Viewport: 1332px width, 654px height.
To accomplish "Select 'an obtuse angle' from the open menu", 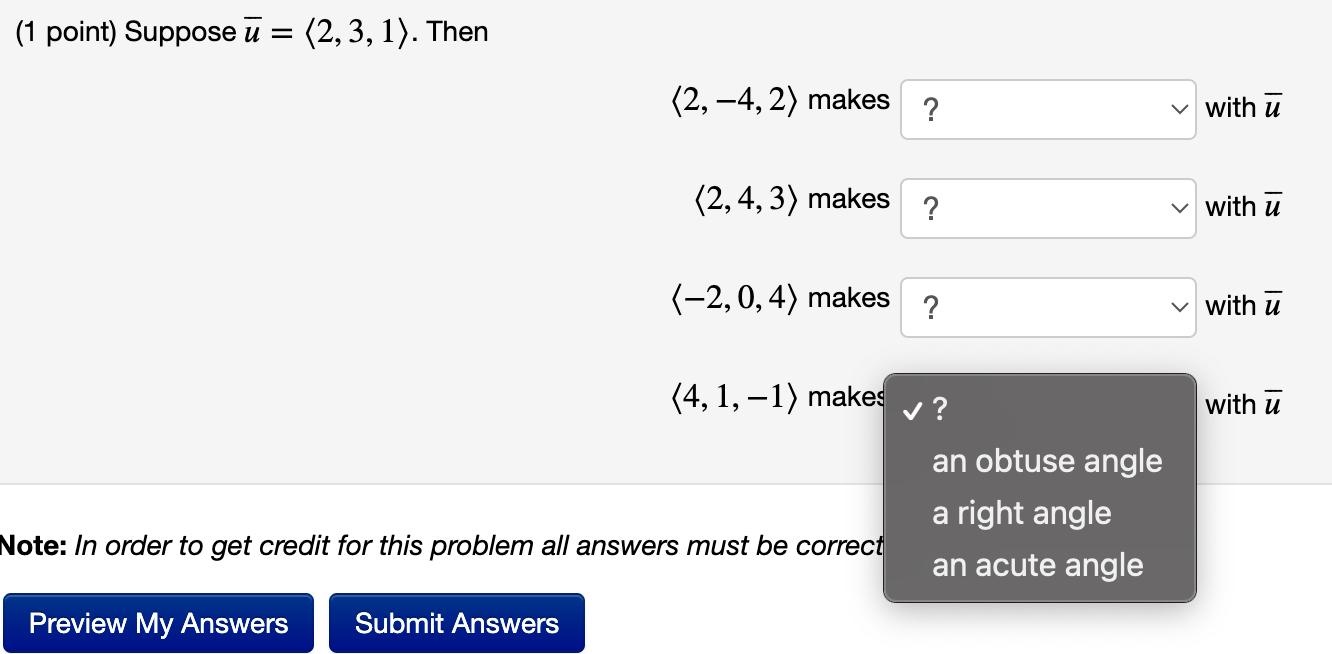I will pos(1047,461).
